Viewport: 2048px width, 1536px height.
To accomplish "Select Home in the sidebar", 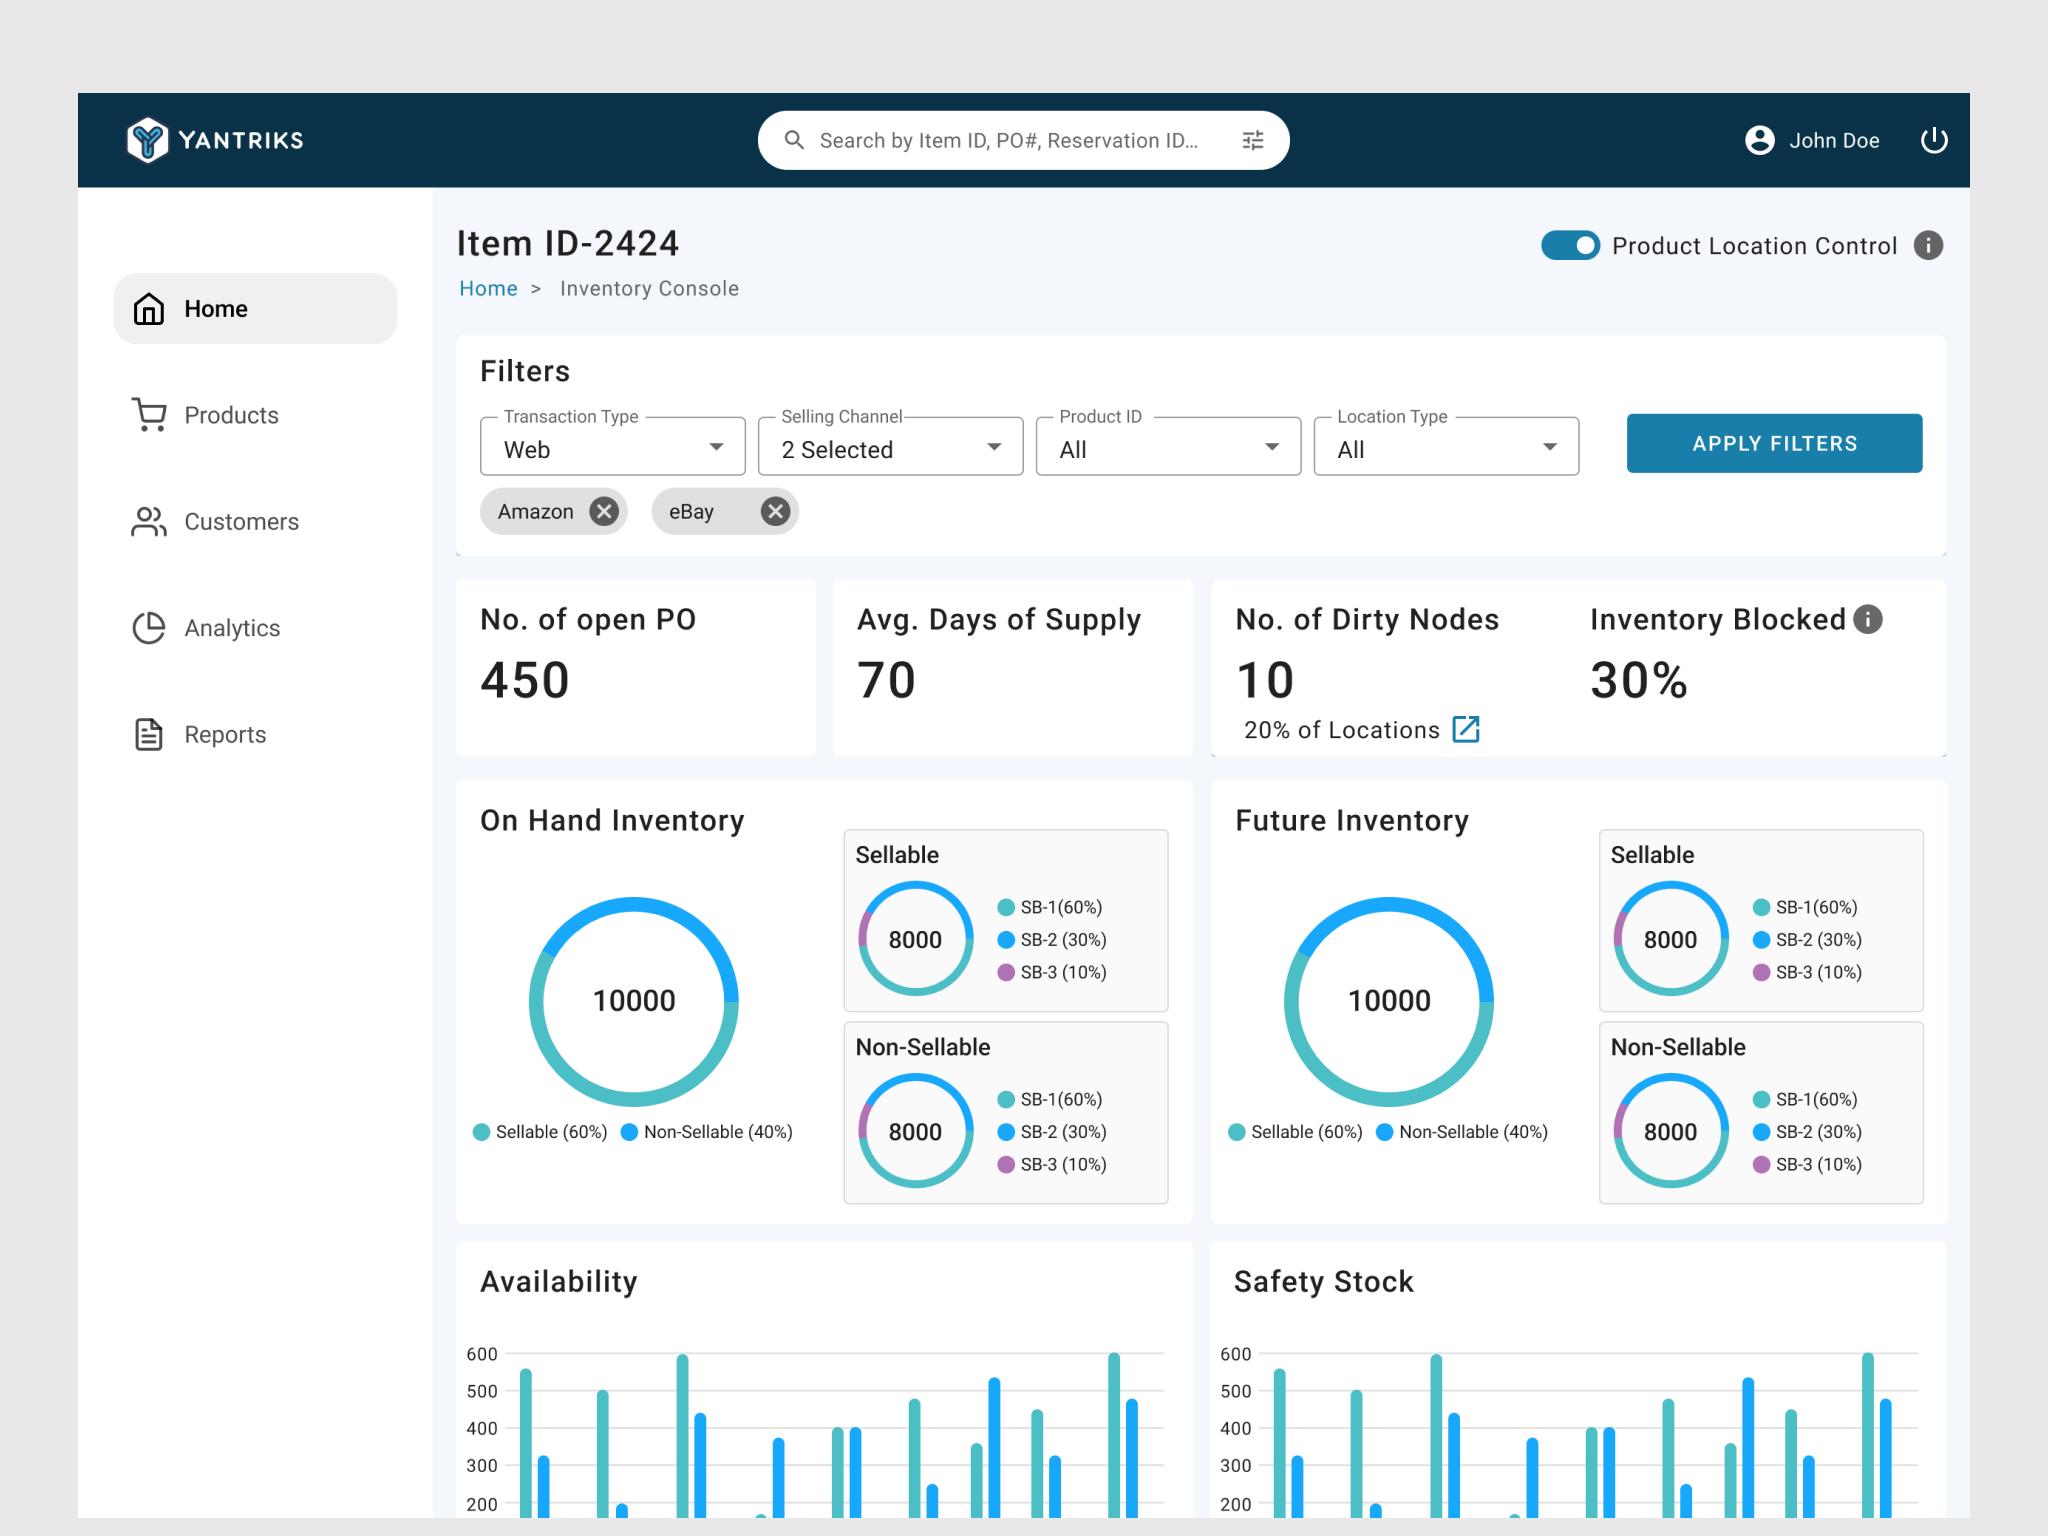I will coord(254,308).
